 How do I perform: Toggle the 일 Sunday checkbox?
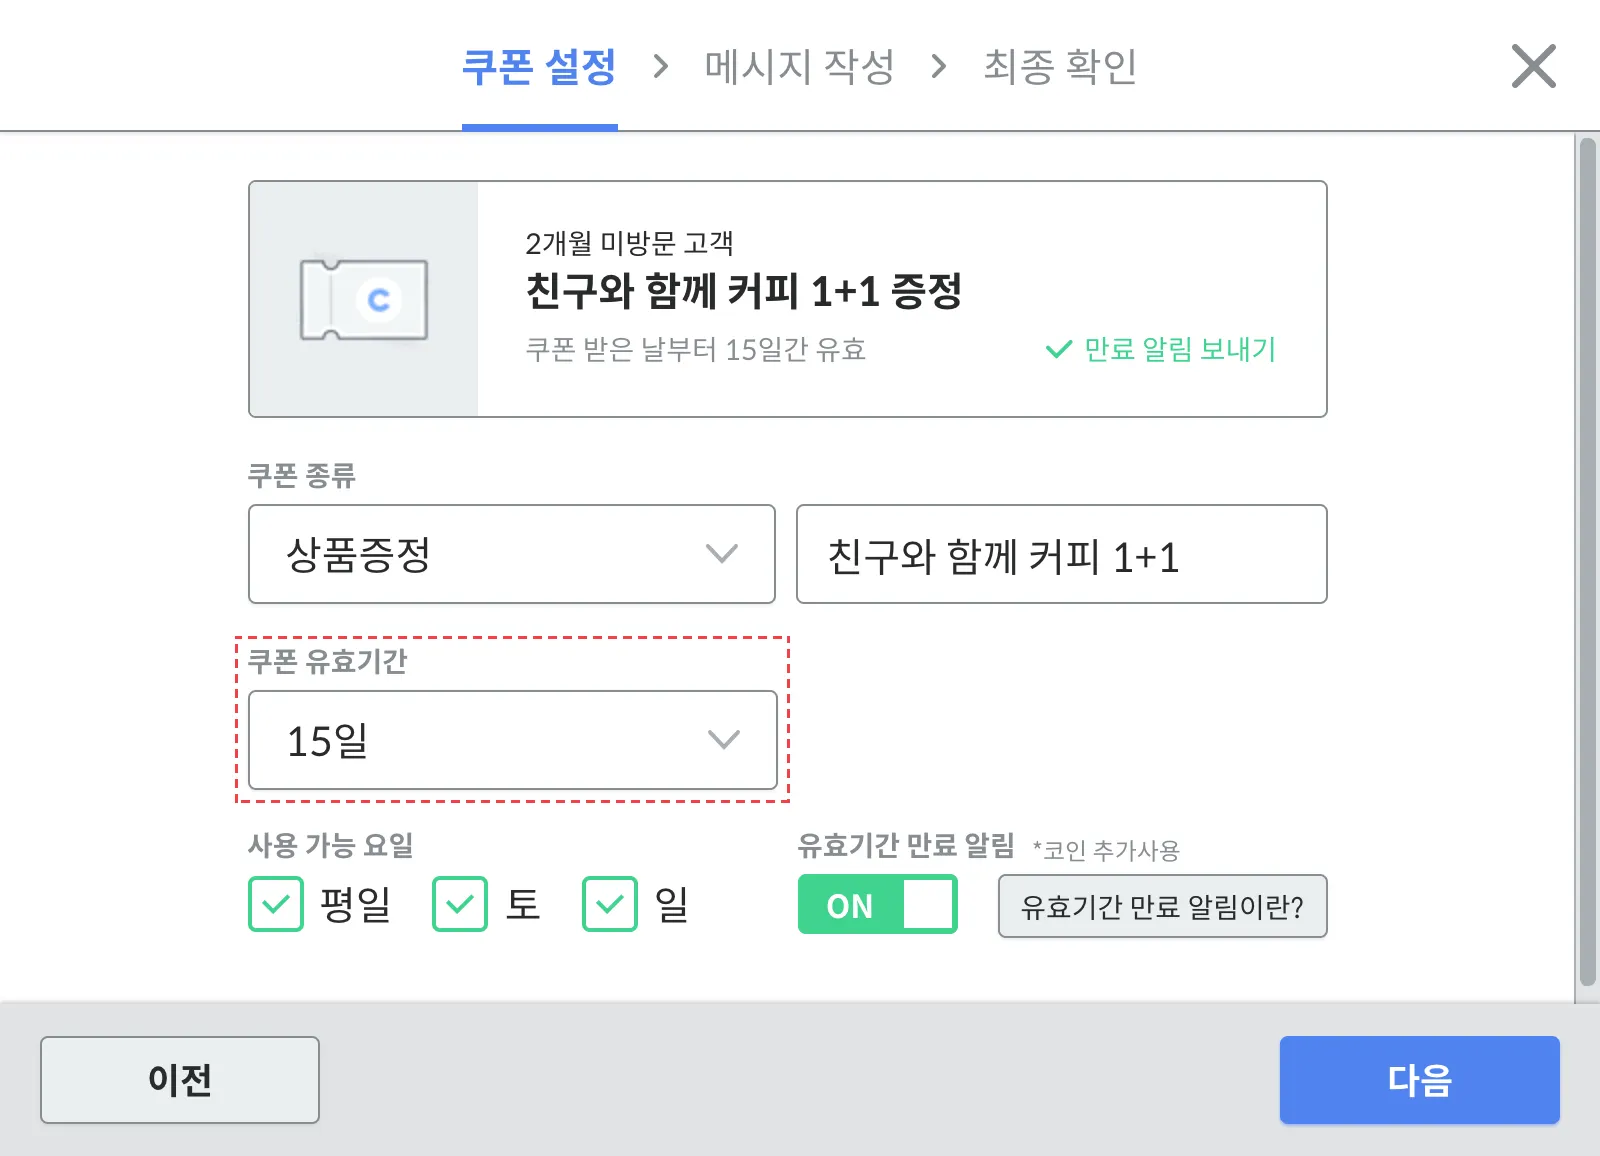coord(610,904)
